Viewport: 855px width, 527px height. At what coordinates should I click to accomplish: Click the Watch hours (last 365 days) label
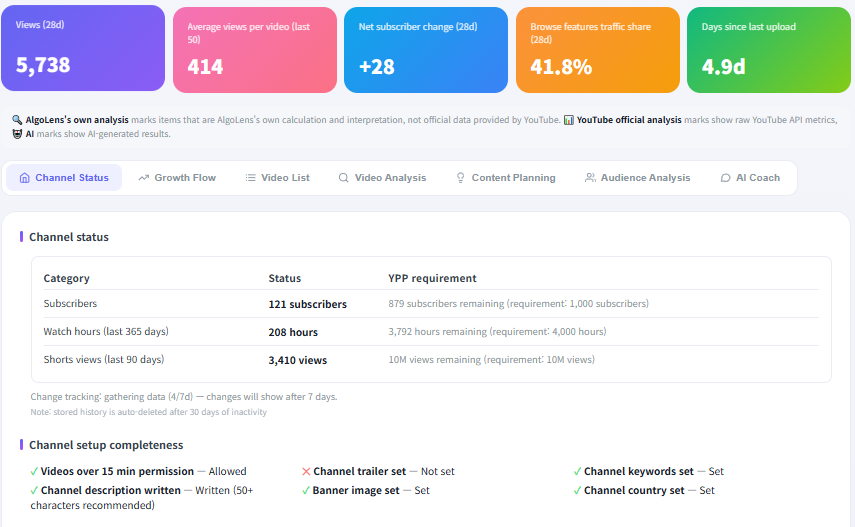click(106, 332)
